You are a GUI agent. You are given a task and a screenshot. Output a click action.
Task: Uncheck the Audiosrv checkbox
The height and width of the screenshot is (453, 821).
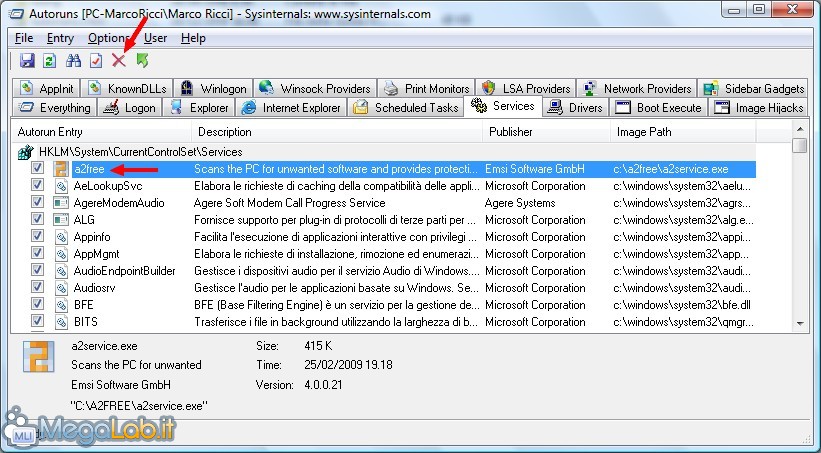(x=37, y=287)
